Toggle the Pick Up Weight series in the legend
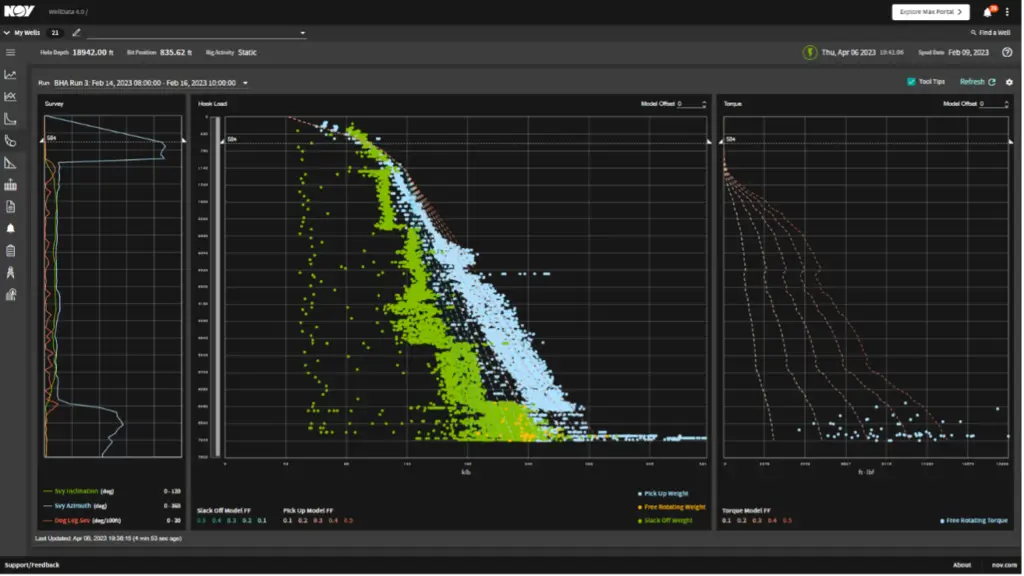 [664, 494]
